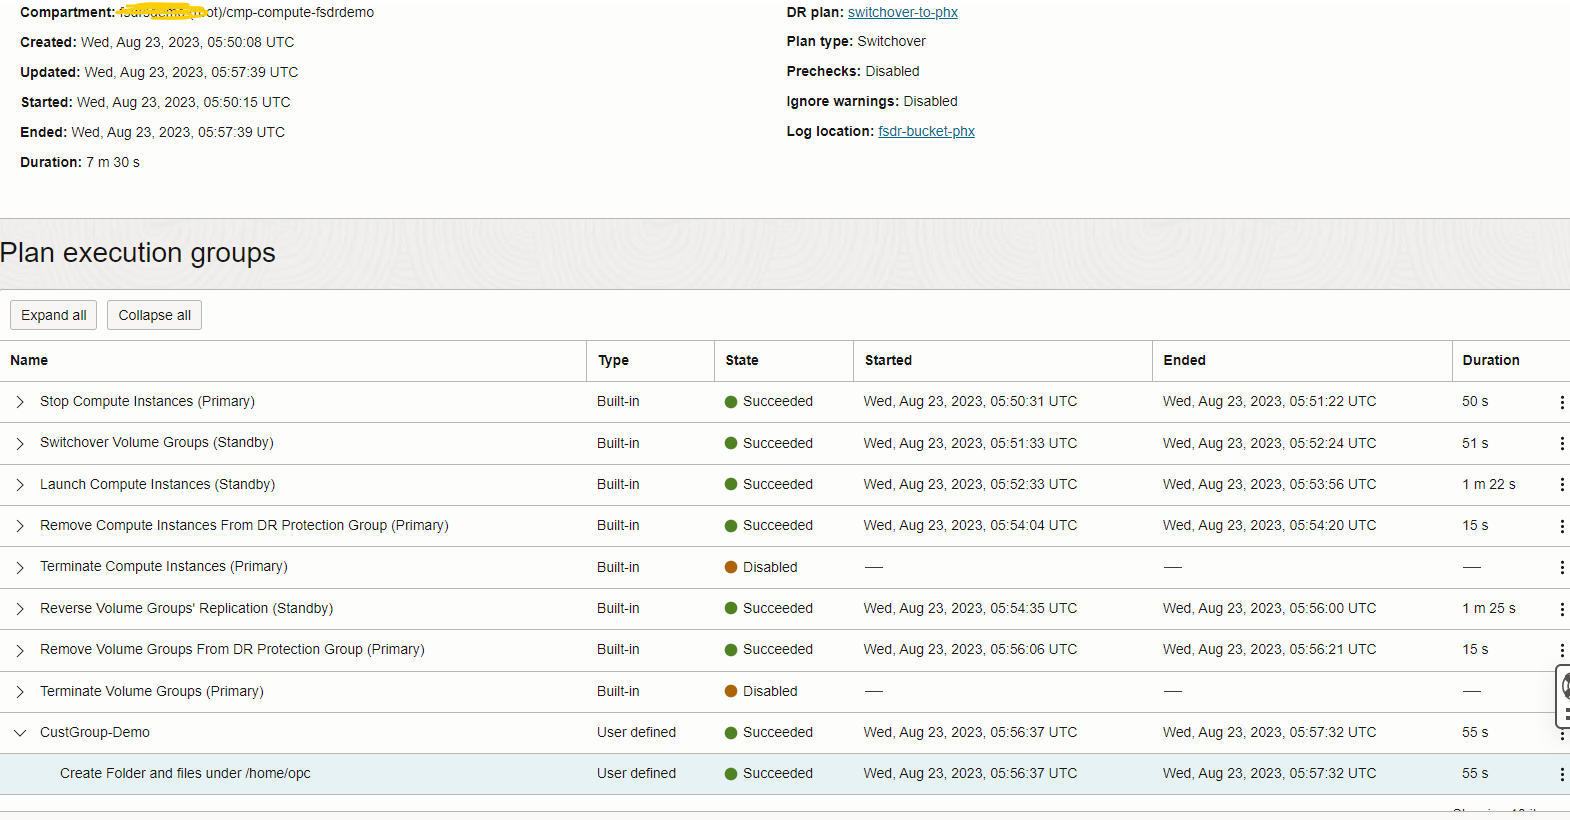This screenshot has height=820, width=1570.
Task: Click the Collapse all button
Action: click(x=155, y=315)
